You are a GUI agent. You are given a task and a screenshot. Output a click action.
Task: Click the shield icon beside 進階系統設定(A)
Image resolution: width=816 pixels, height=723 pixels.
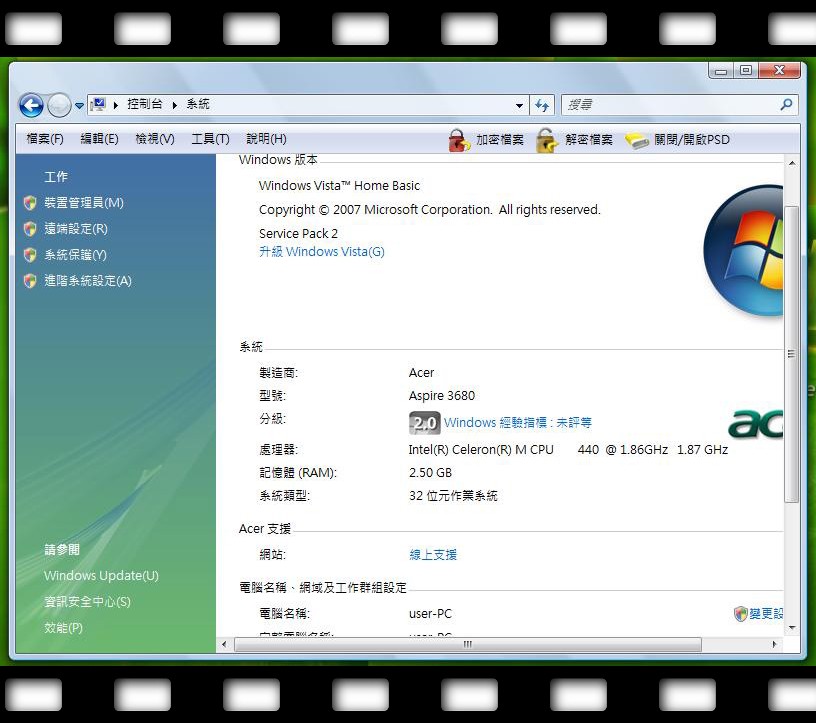pos(30,281)
